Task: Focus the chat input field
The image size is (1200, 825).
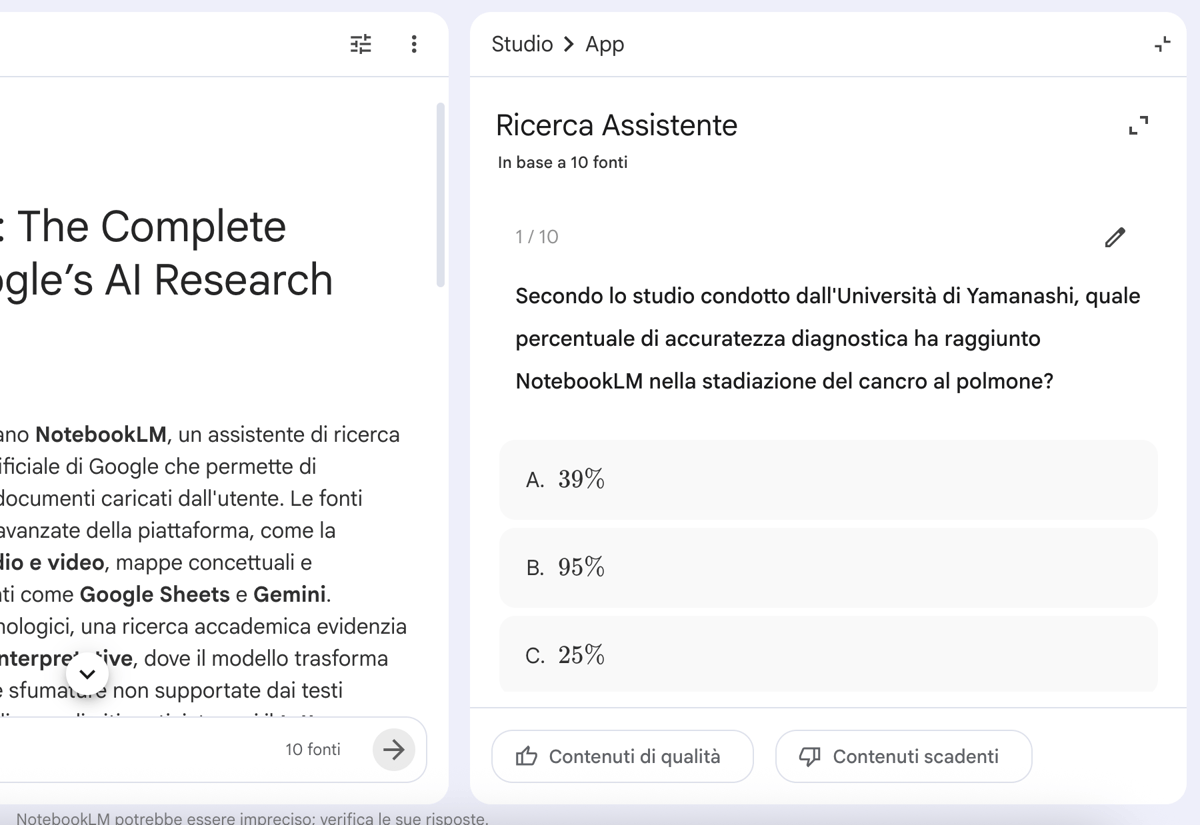Action: click(130, 749)
